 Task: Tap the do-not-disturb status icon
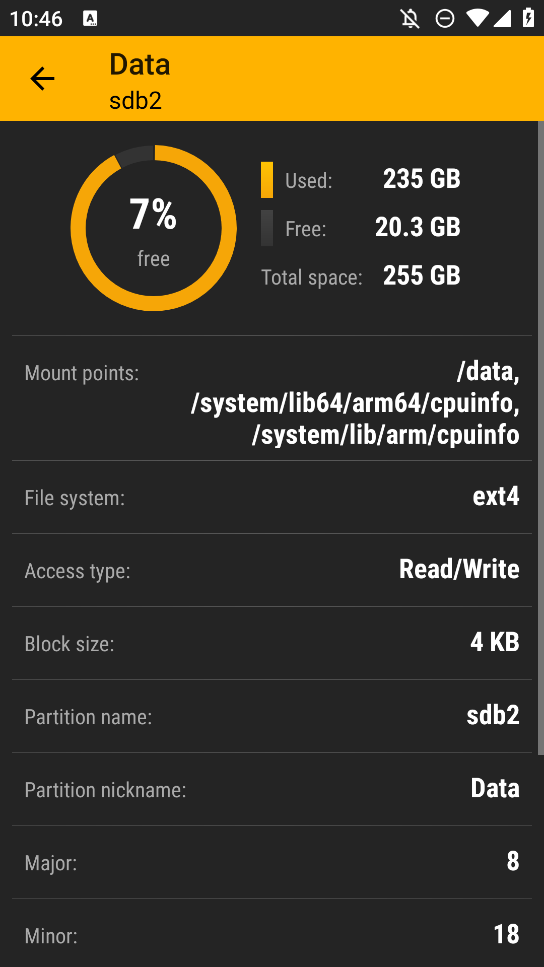click(x=444, y=19)
